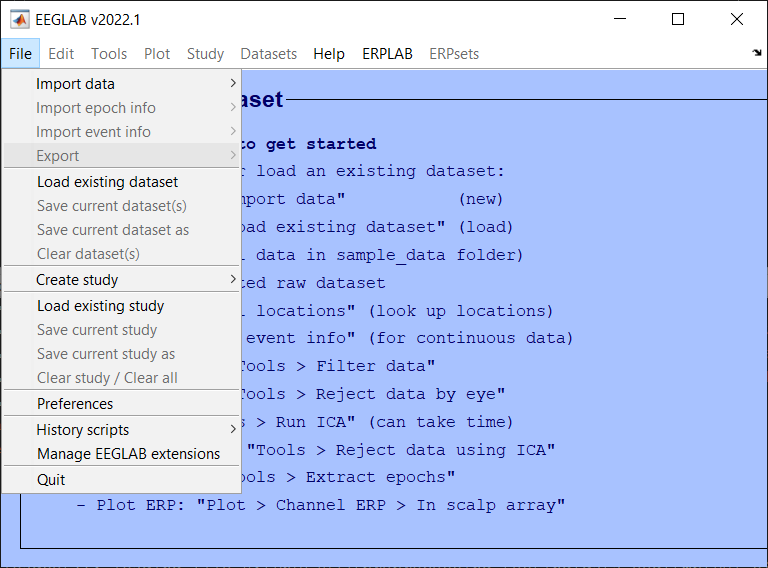Open the Study menu

[x=205, y=54]
